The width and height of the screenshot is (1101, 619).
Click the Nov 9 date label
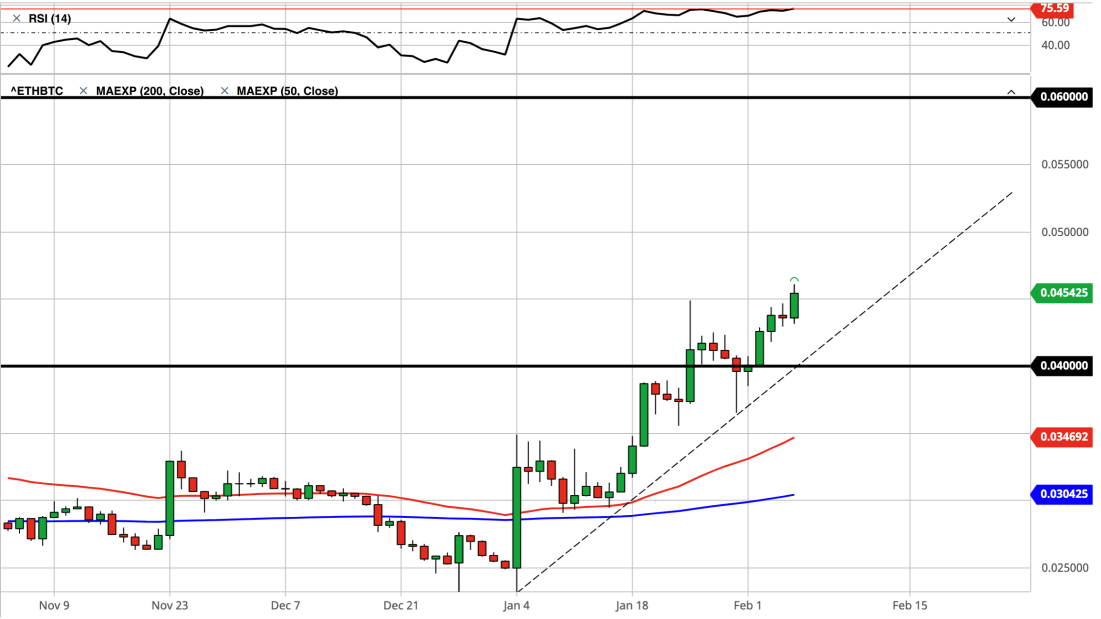pyautogui.click(x=54, y=605)
